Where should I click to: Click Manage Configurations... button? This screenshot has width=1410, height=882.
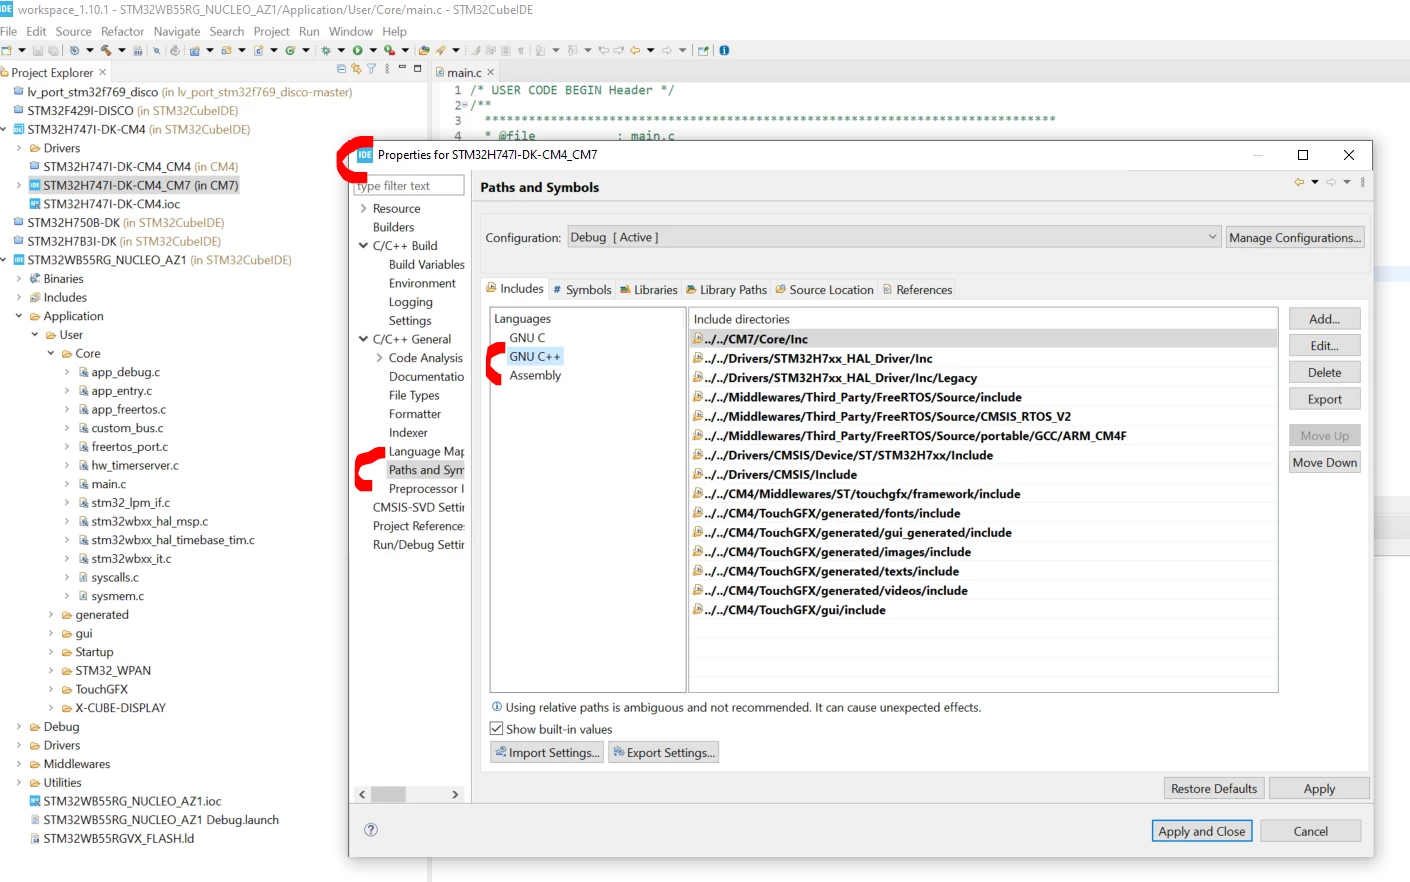click(x=1295, y=237)
